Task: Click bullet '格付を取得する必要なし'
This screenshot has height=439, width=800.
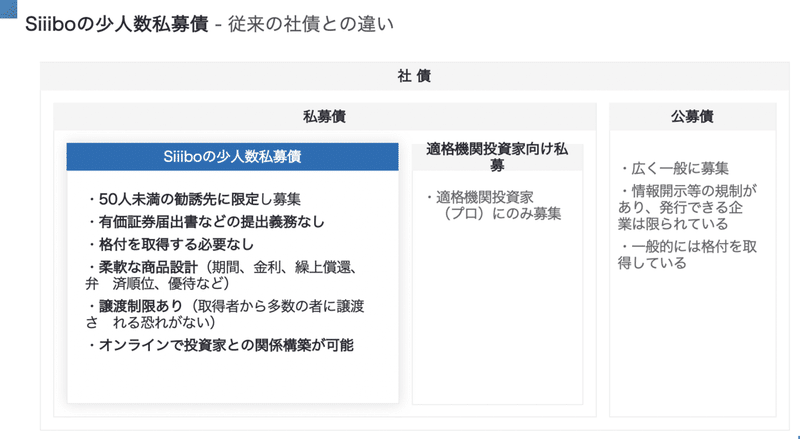Action: click(x=170, y=244)
